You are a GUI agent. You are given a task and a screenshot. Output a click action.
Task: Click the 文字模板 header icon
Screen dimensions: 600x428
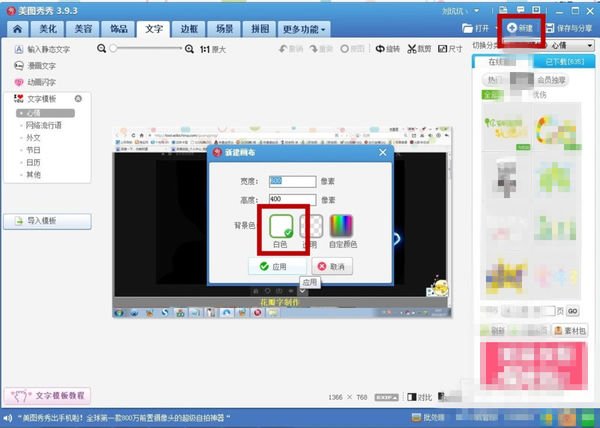coord(18,99)
